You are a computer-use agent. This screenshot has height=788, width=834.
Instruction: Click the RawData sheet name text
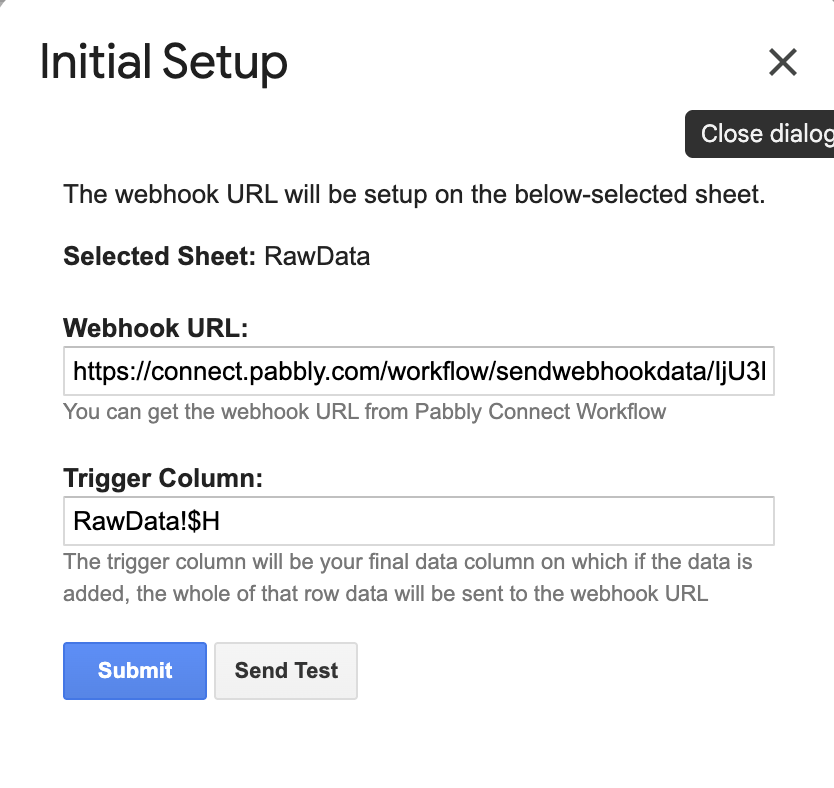(317, 256)
